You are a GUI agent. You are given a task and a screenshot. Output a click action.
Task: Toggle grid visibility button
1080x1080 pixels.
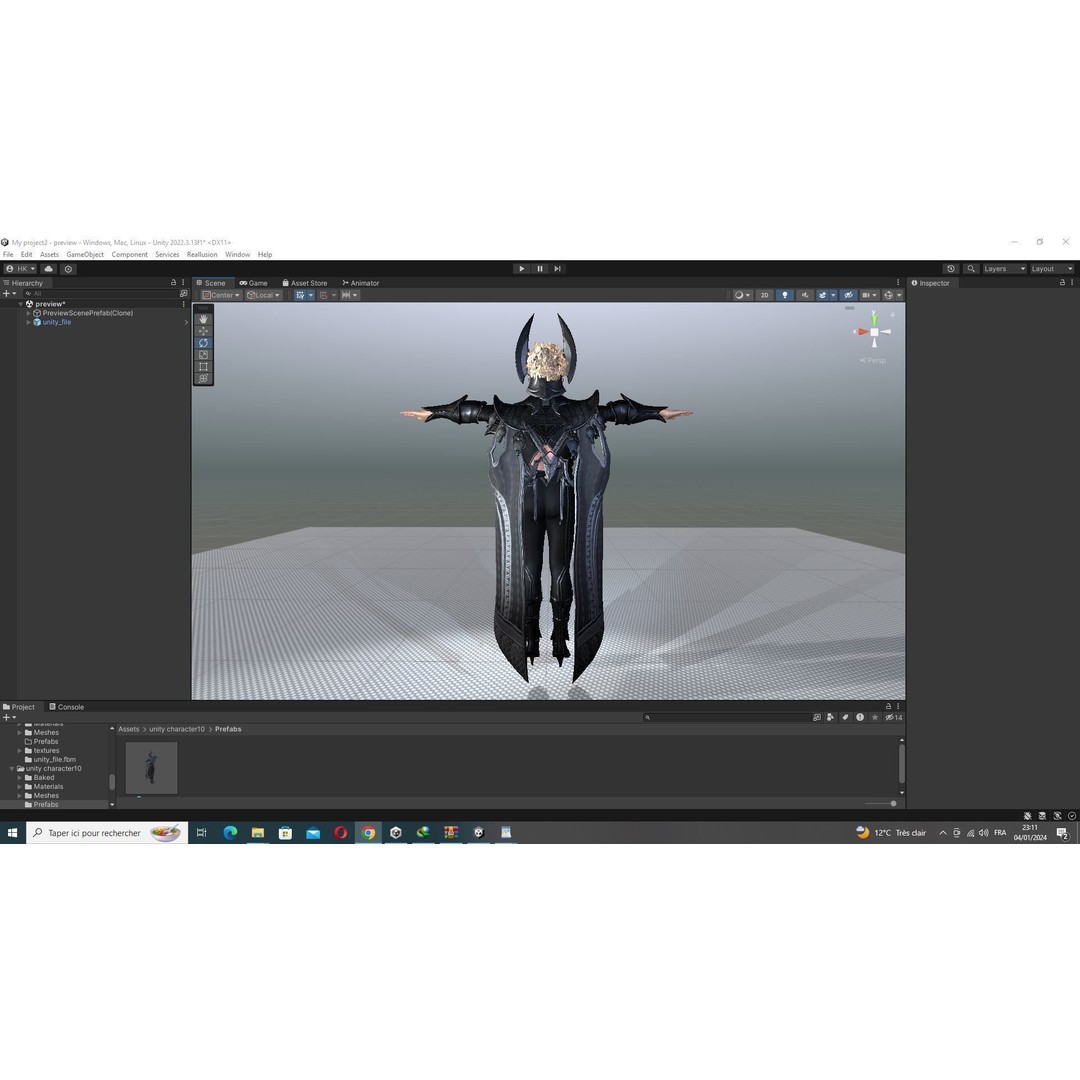(x=300, y=295)
